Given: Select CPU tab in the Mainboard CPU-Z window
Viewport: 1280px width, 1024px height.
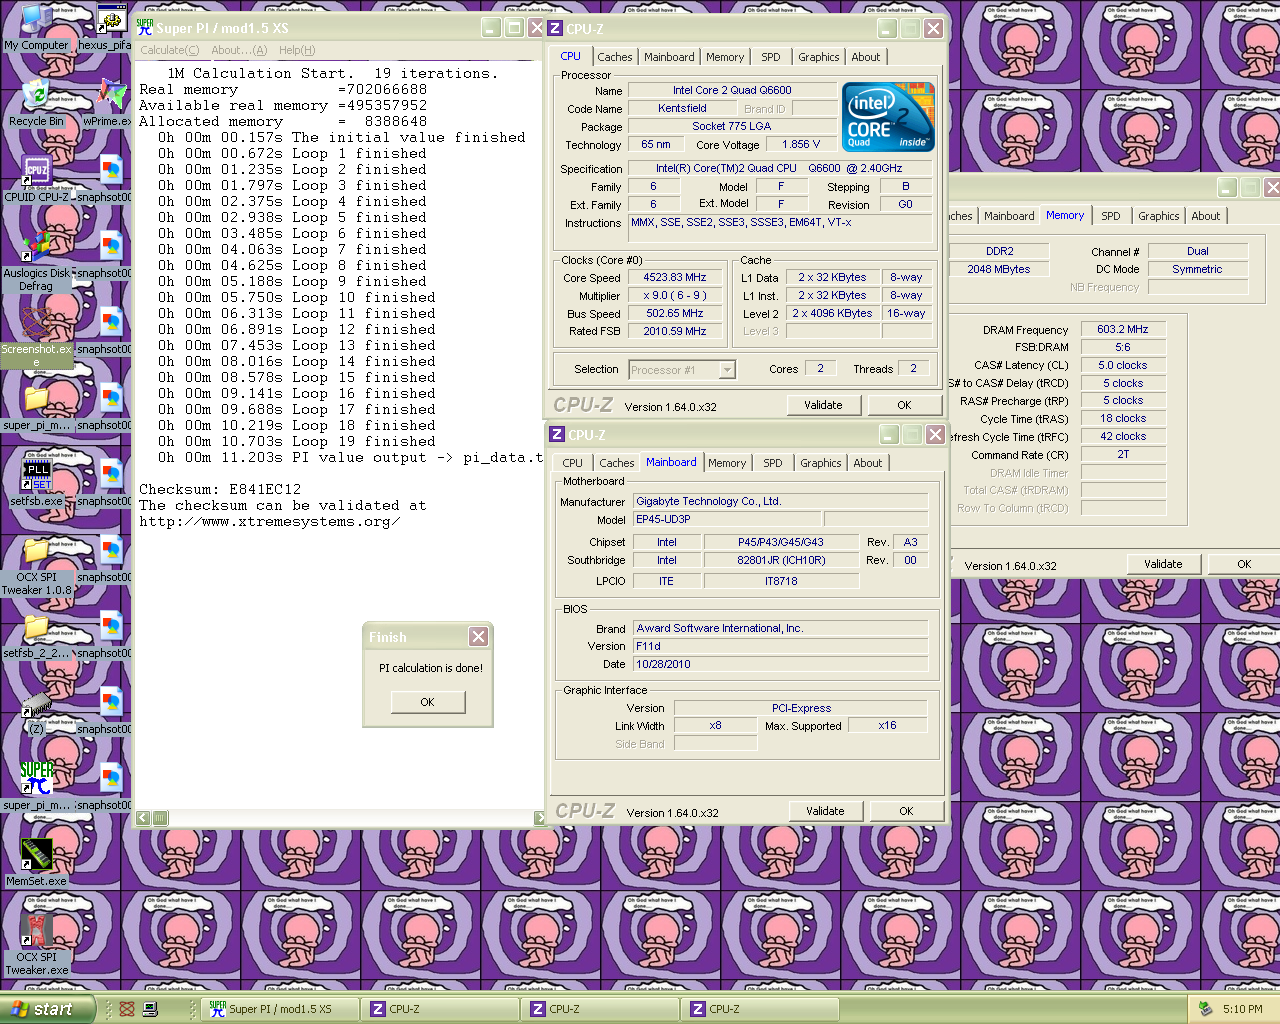Looking at the screenshot, I should tap(572, 463).
